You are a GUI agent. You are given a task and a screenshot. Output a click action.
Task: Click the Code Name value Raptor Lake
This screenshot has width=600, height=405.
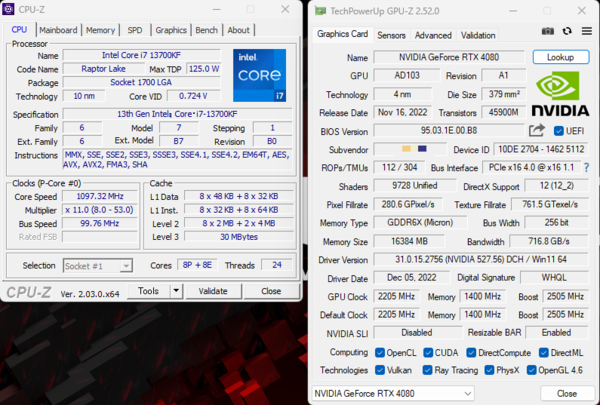103,69
